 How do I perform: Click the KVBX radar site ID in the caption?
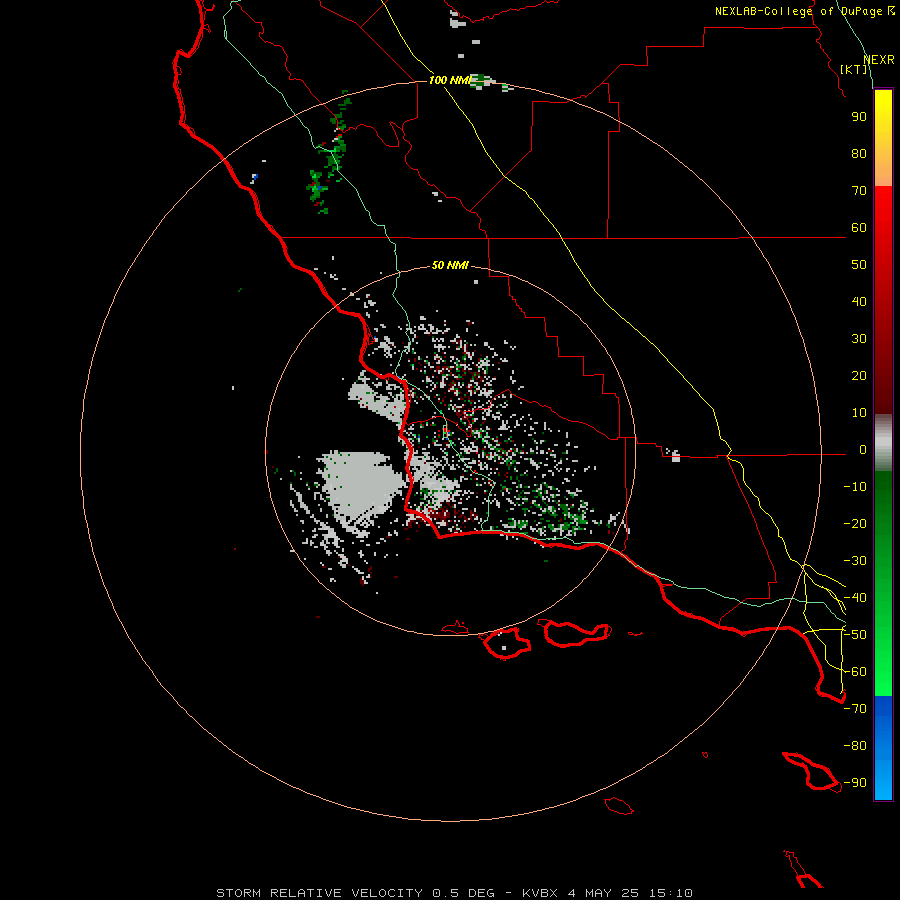coord(540,893)
